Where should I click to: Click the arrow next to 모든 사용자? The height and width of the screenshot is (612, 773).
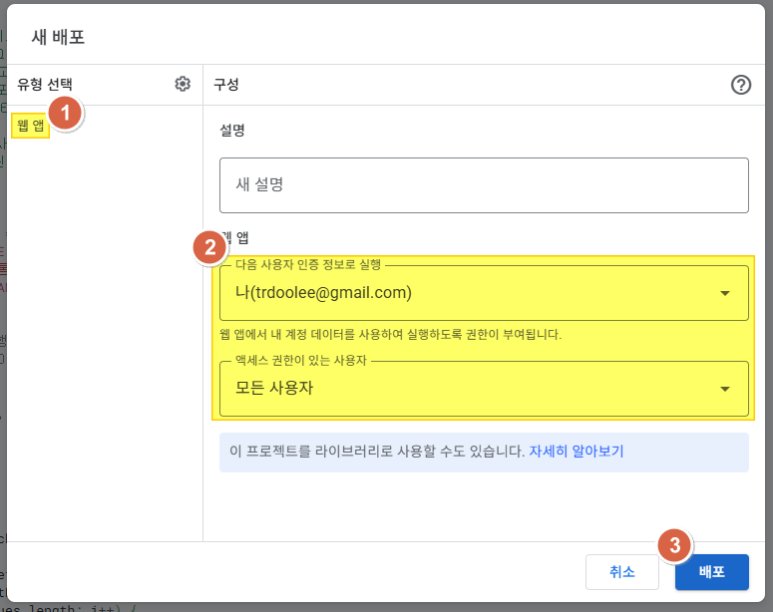coord(725,389)
